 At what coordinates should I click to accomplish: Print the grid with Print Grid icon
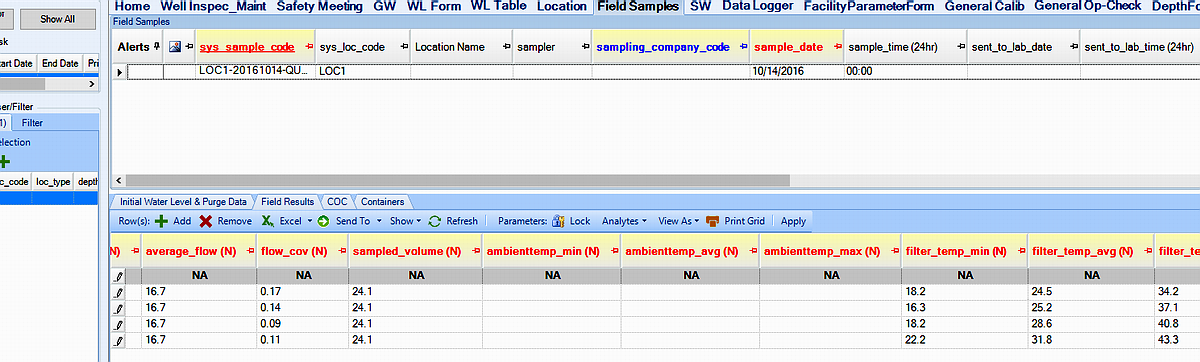735,221
